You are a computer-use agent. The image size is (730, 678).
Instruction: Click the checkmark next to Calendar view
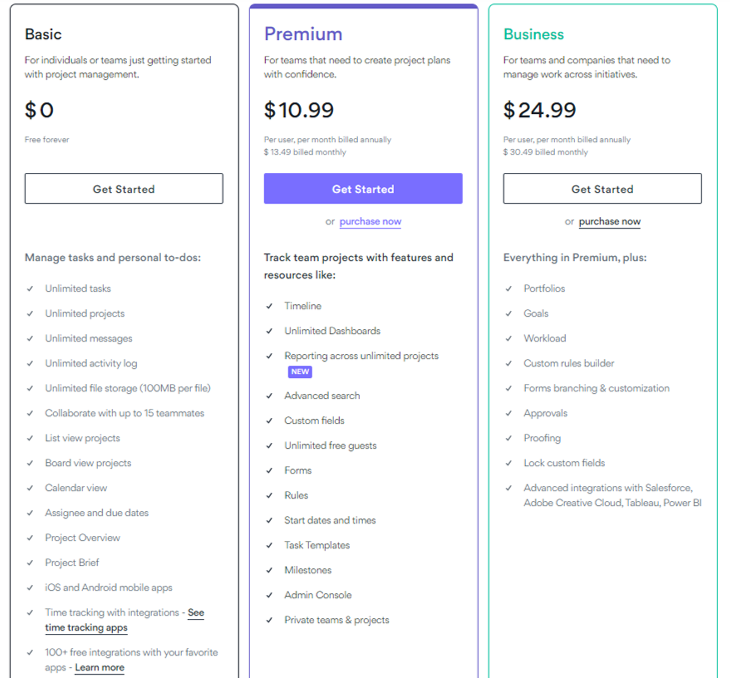point(30,488)
